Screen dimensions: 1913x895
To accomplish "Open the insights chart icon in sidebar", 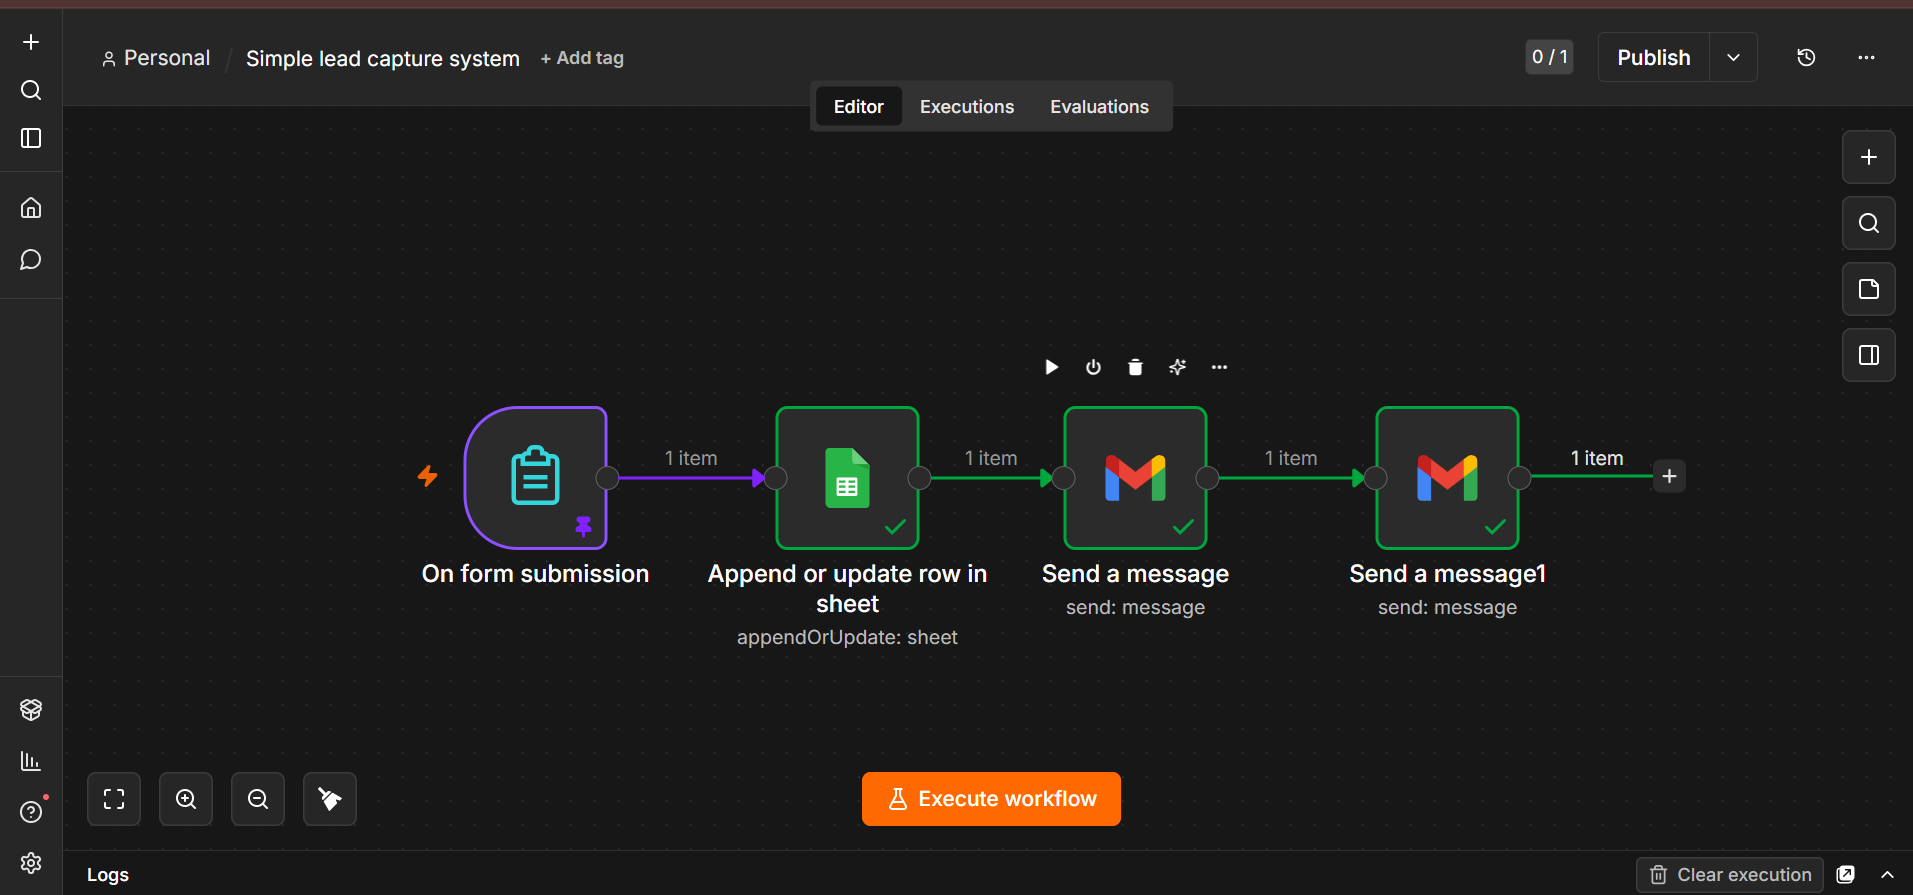I will point(31,761).
